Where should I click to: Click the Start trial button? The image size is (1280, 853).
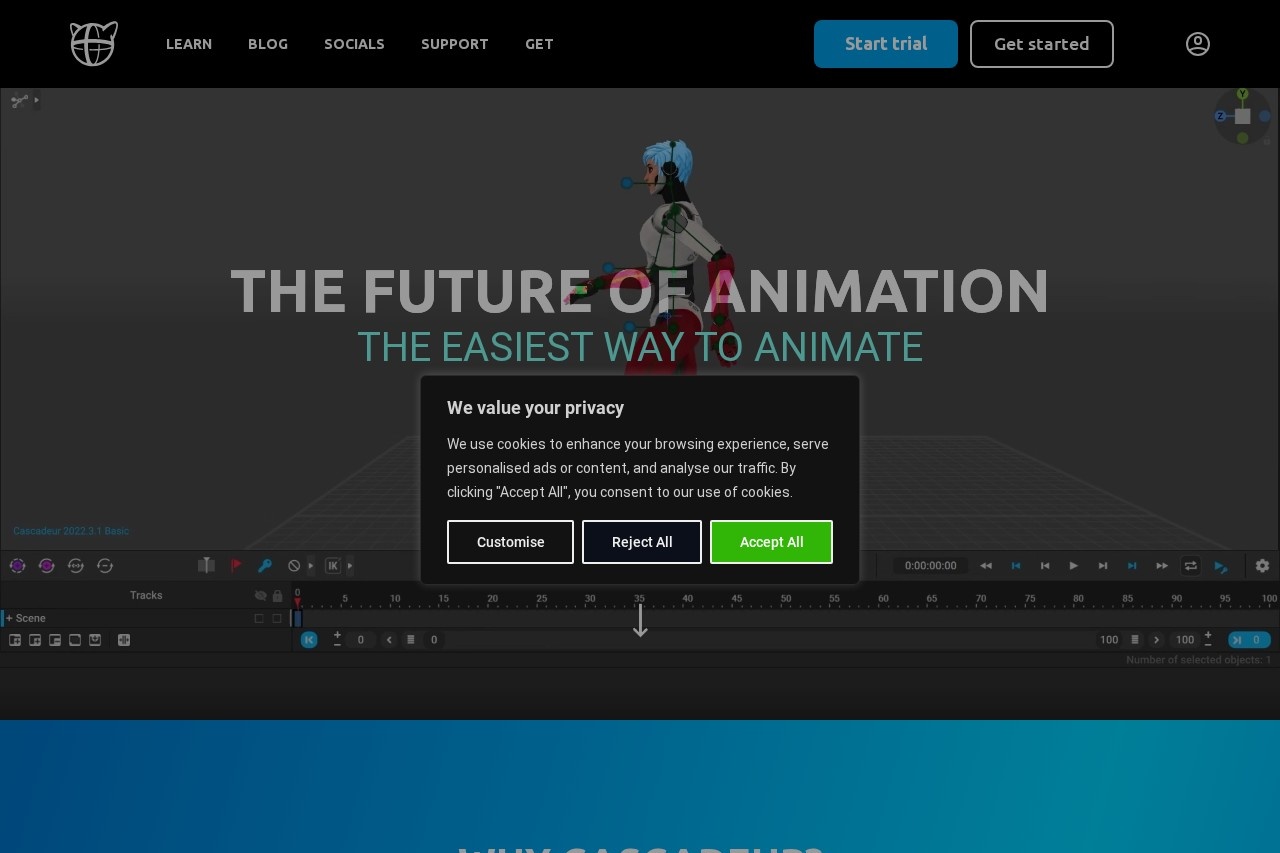tap(885, 44)
